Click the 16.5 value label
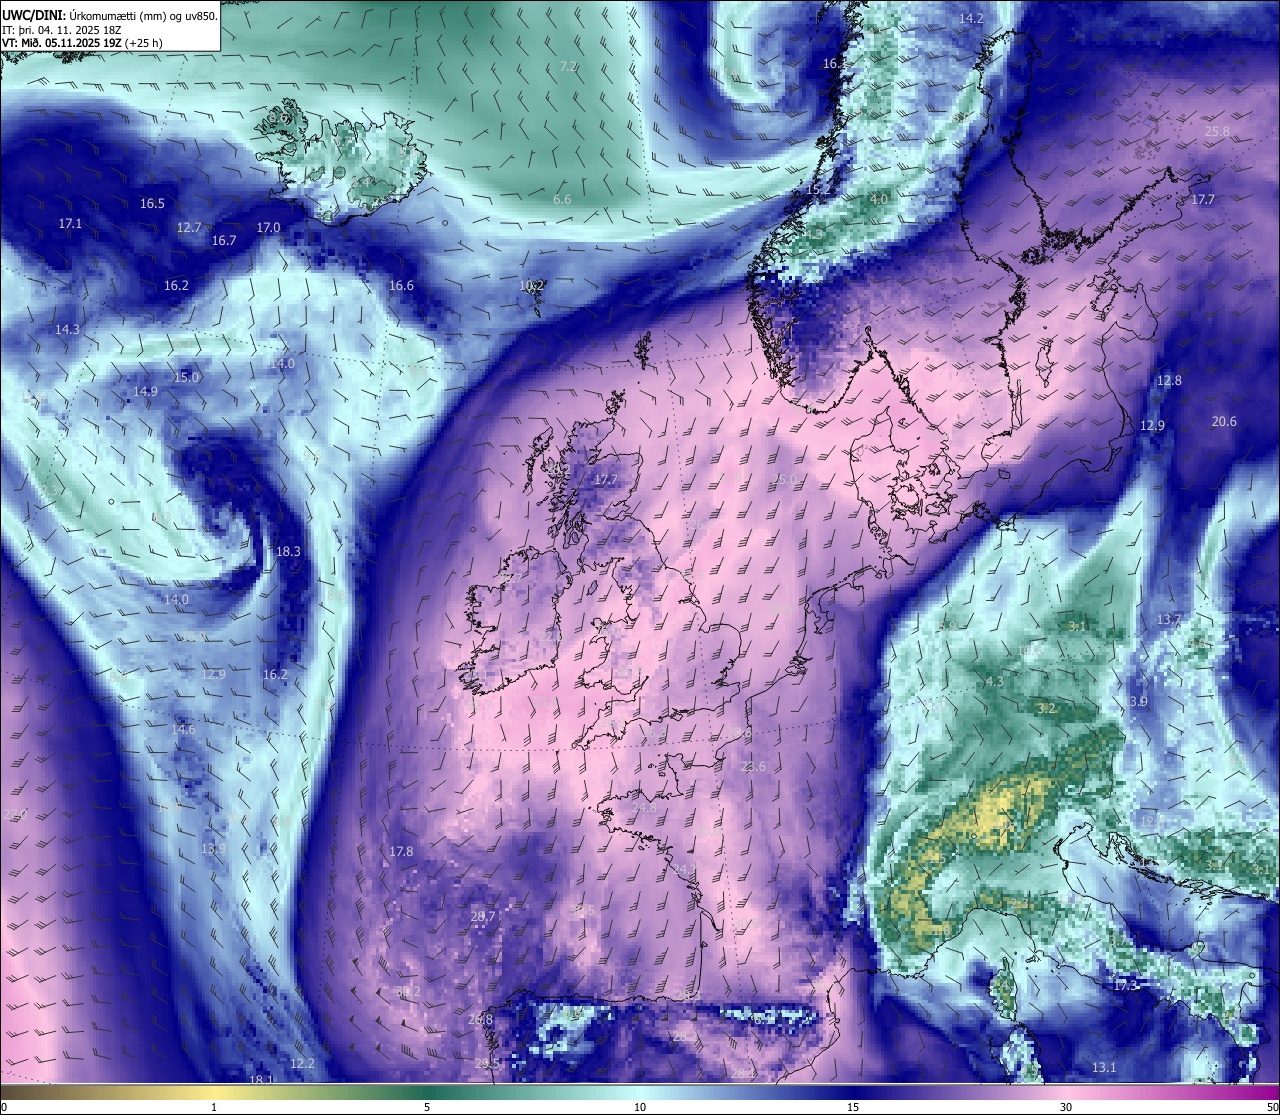Screen dimensions: 1280x1115 click(152, 203)
